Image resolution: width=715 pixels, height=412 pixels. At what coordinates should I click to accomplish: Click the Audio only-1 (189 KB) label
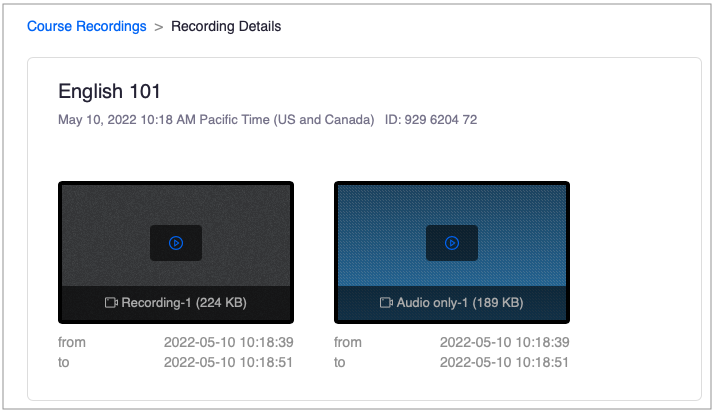459,302
